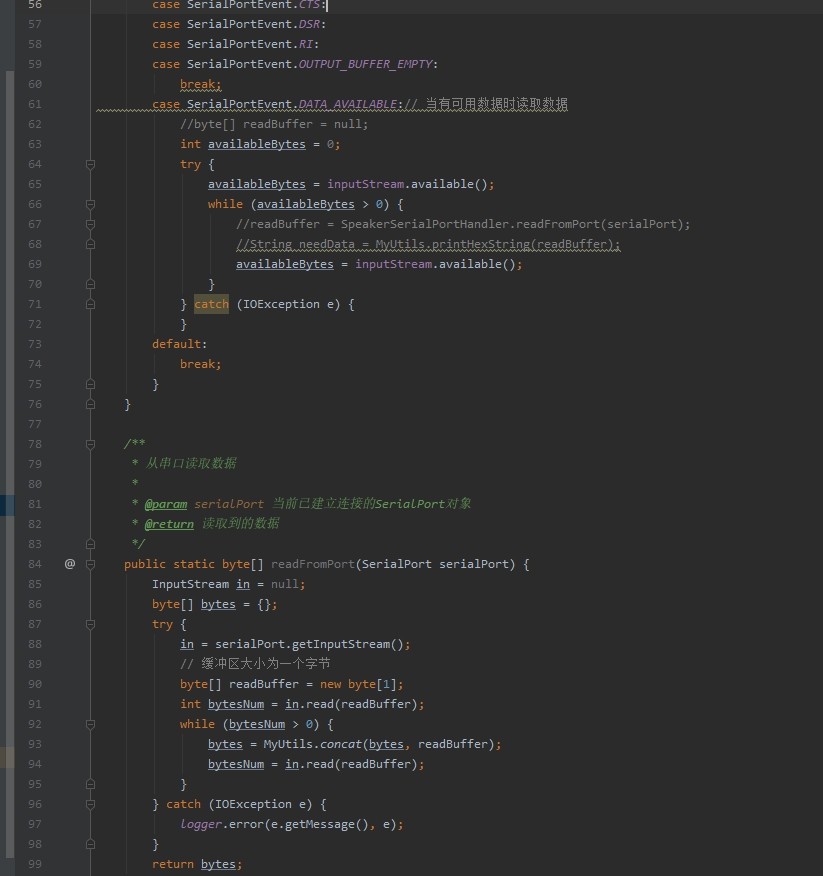The height and width of the screenshot is (876, 823).
Task: Collapse the readFromPort method at line 84
Action: (91, 564)
